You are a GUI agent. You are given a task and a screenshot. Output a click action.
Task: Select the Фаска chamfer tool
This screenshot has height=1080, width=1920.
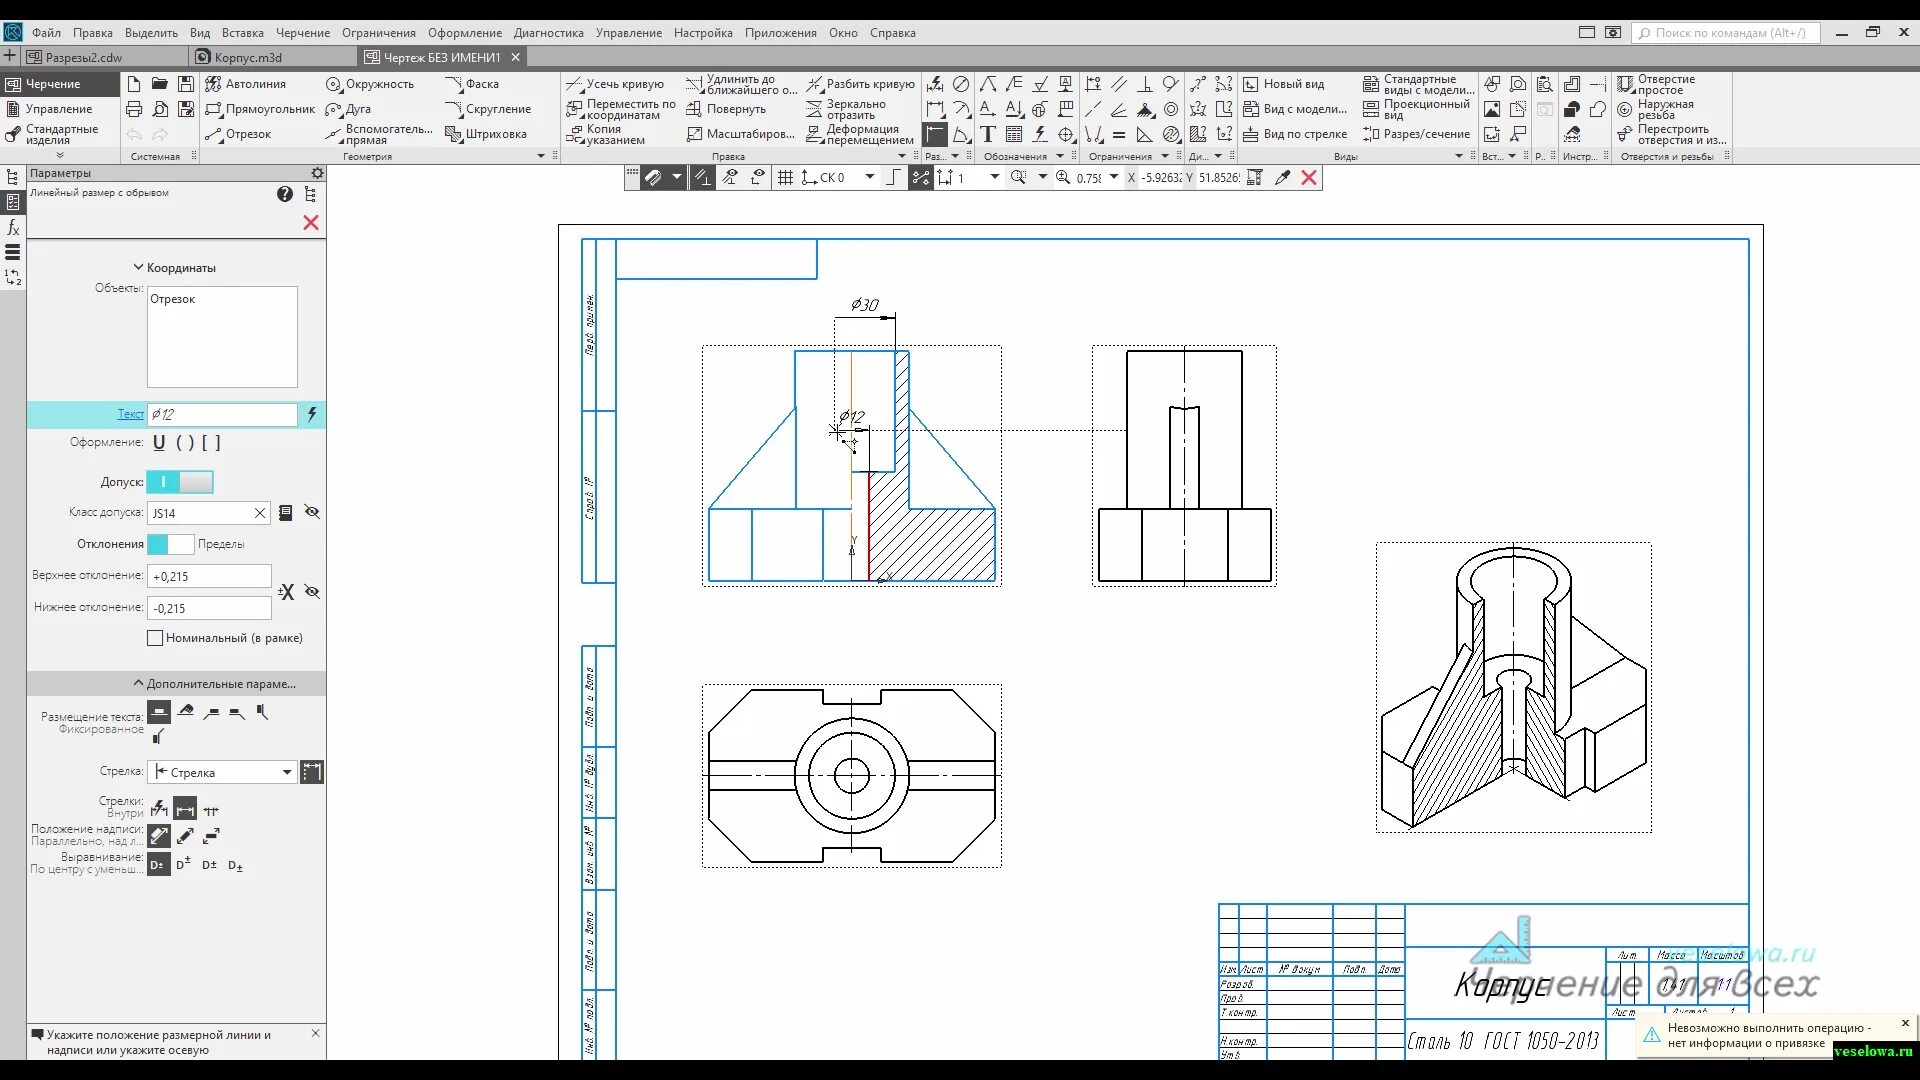pyautogui.click(x=472, y=84)
